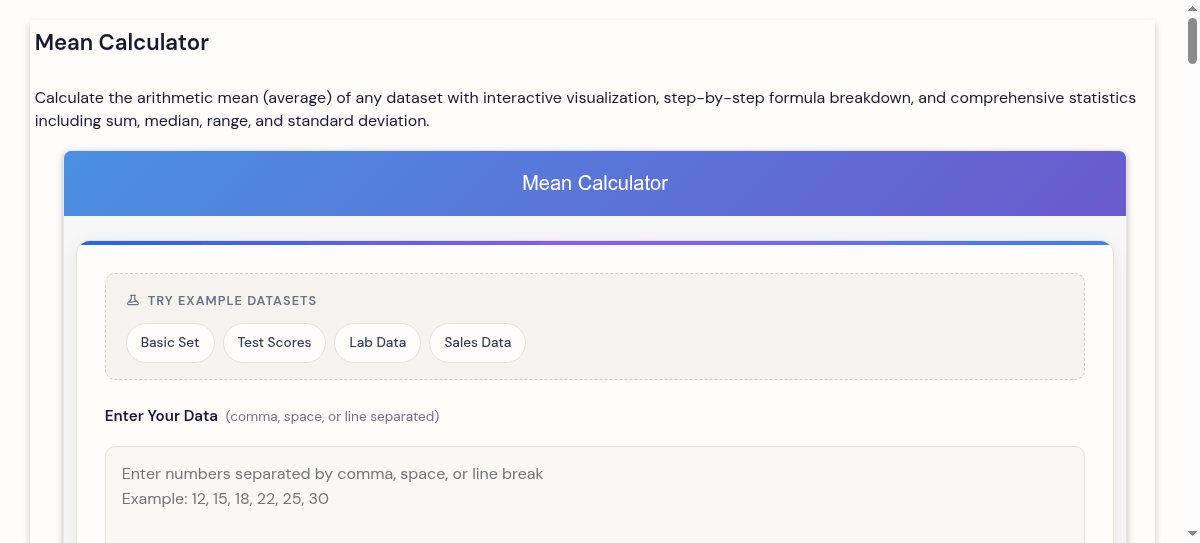This screenshot has width=1200, height=543.
Task: Load the Basic Set example dataset
Action: click(170, 342)
